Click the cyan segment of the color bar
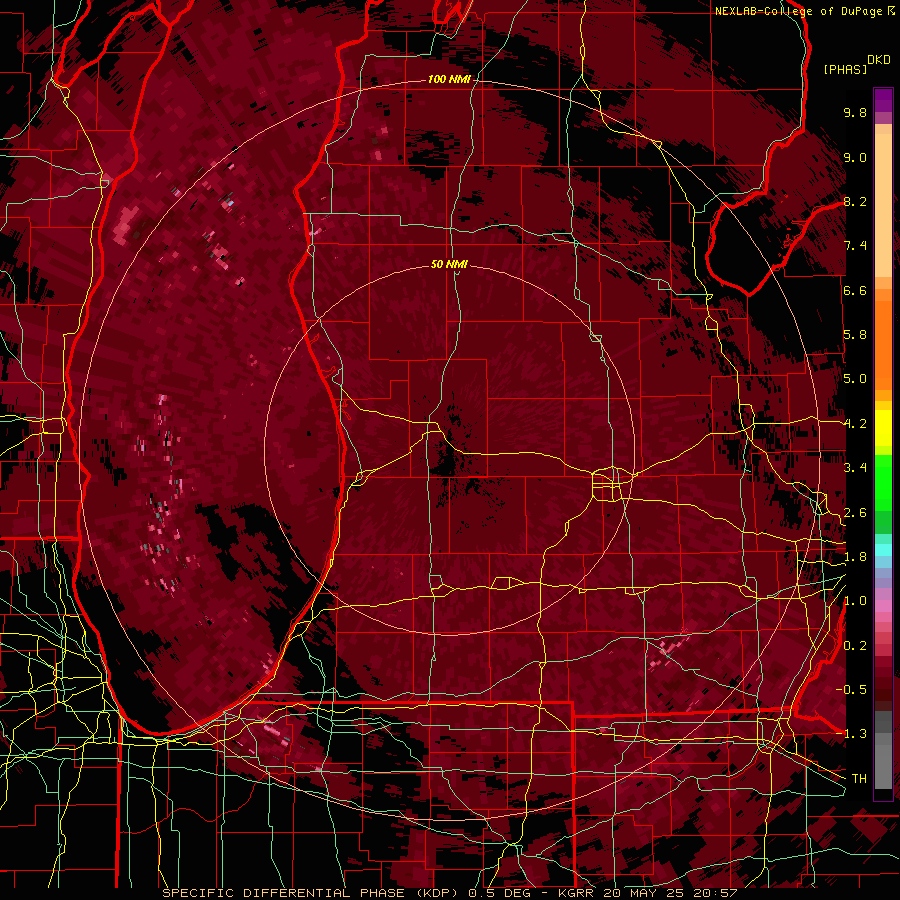The image size is (900, 900). pyautogui.click(x=883, y=549)
